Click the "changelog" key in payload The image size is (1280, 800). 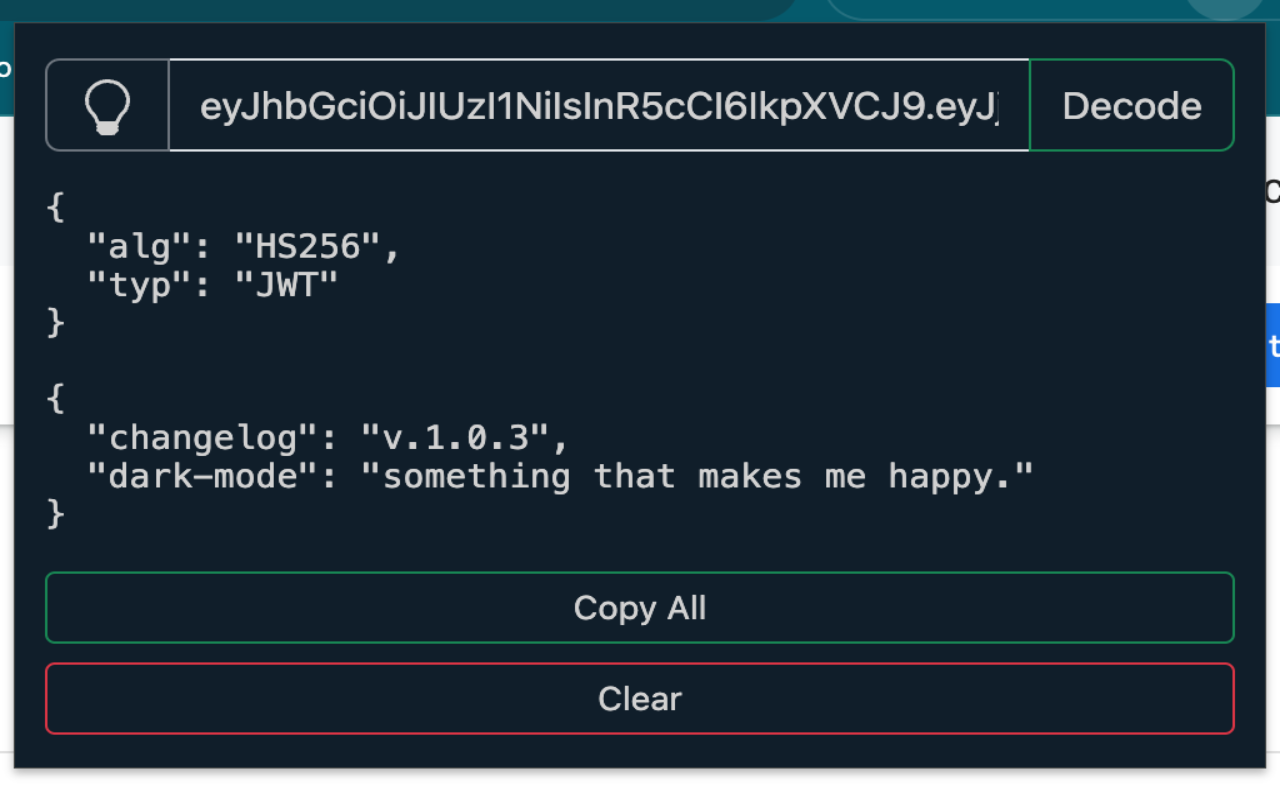click(x=202, y=438)
